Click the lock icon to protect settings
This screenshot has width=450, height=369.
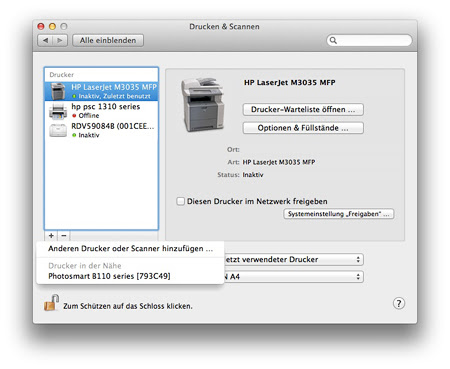click(51, 303)
